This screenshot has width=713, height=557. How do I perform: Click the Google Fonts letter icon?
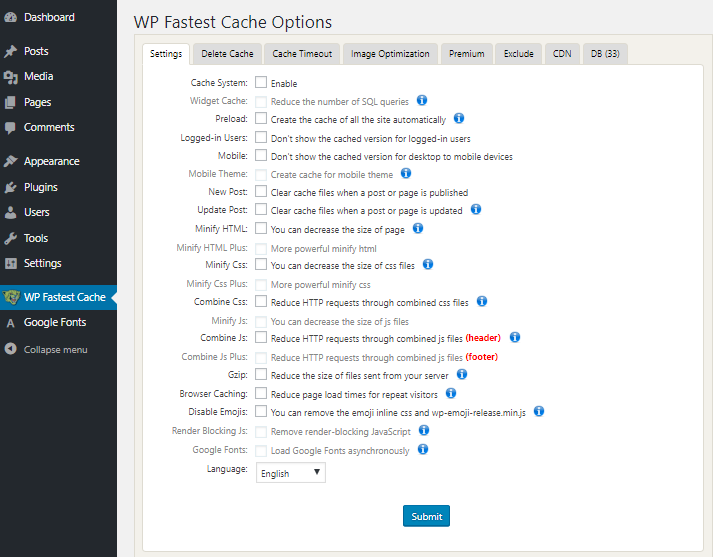coord(10,323)
